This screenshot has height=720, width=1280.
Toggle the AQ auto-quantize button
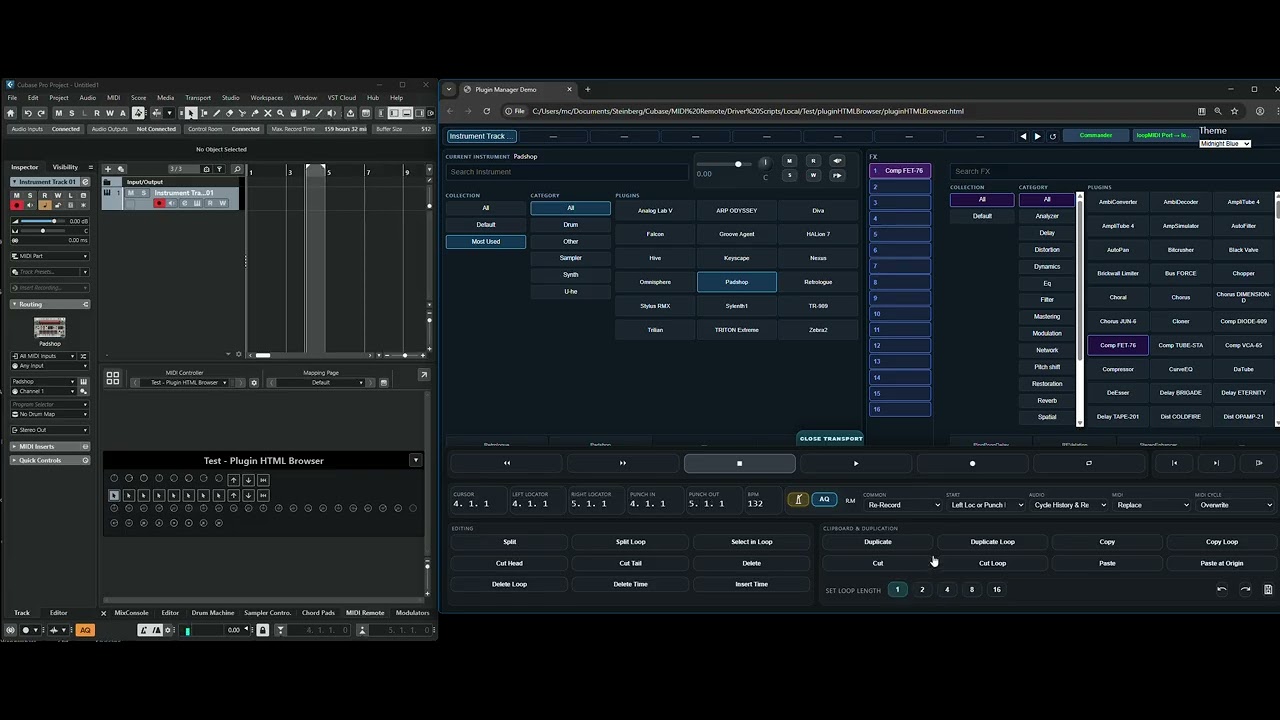point(824,500)
